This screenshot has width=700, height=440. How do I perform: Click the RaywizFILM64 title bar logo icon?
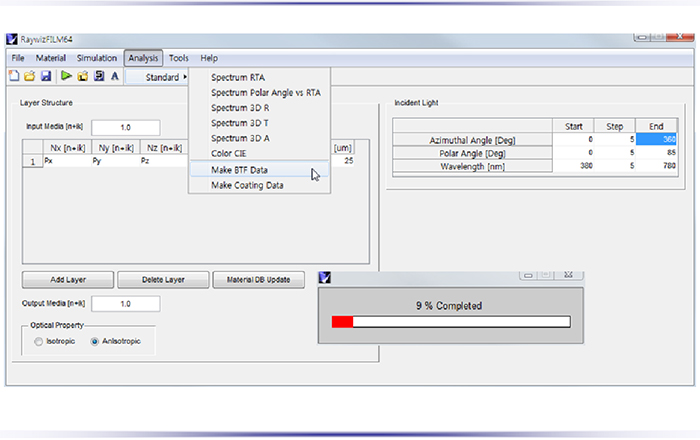click(13, 39)
